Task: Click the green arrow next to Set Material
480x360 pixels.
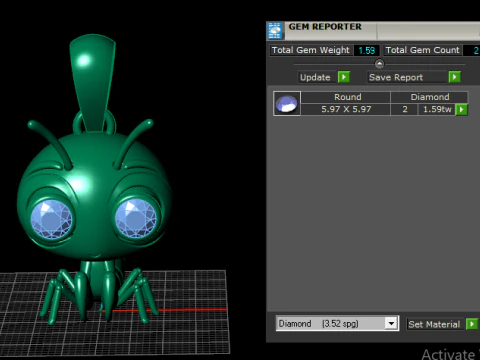Action: tap(472, 324)
